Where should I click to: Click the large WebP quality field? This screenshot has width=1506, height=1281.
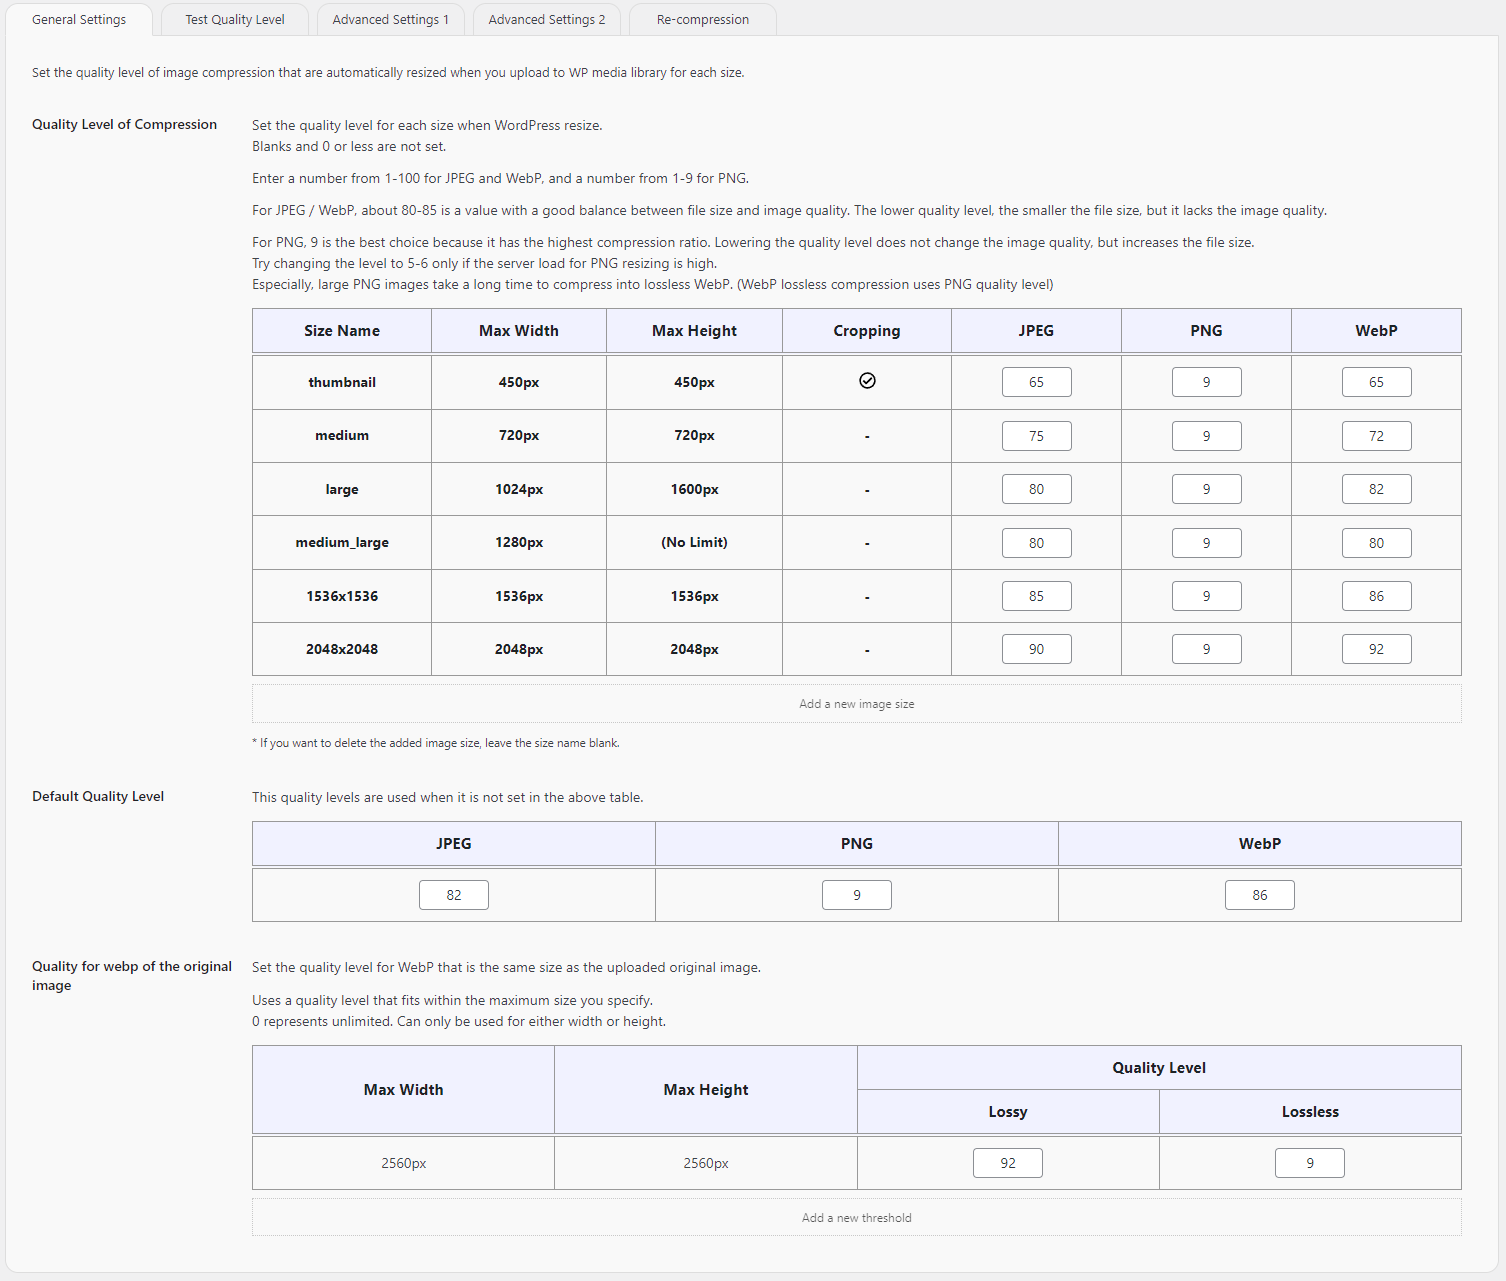(x=1376, y=489)
